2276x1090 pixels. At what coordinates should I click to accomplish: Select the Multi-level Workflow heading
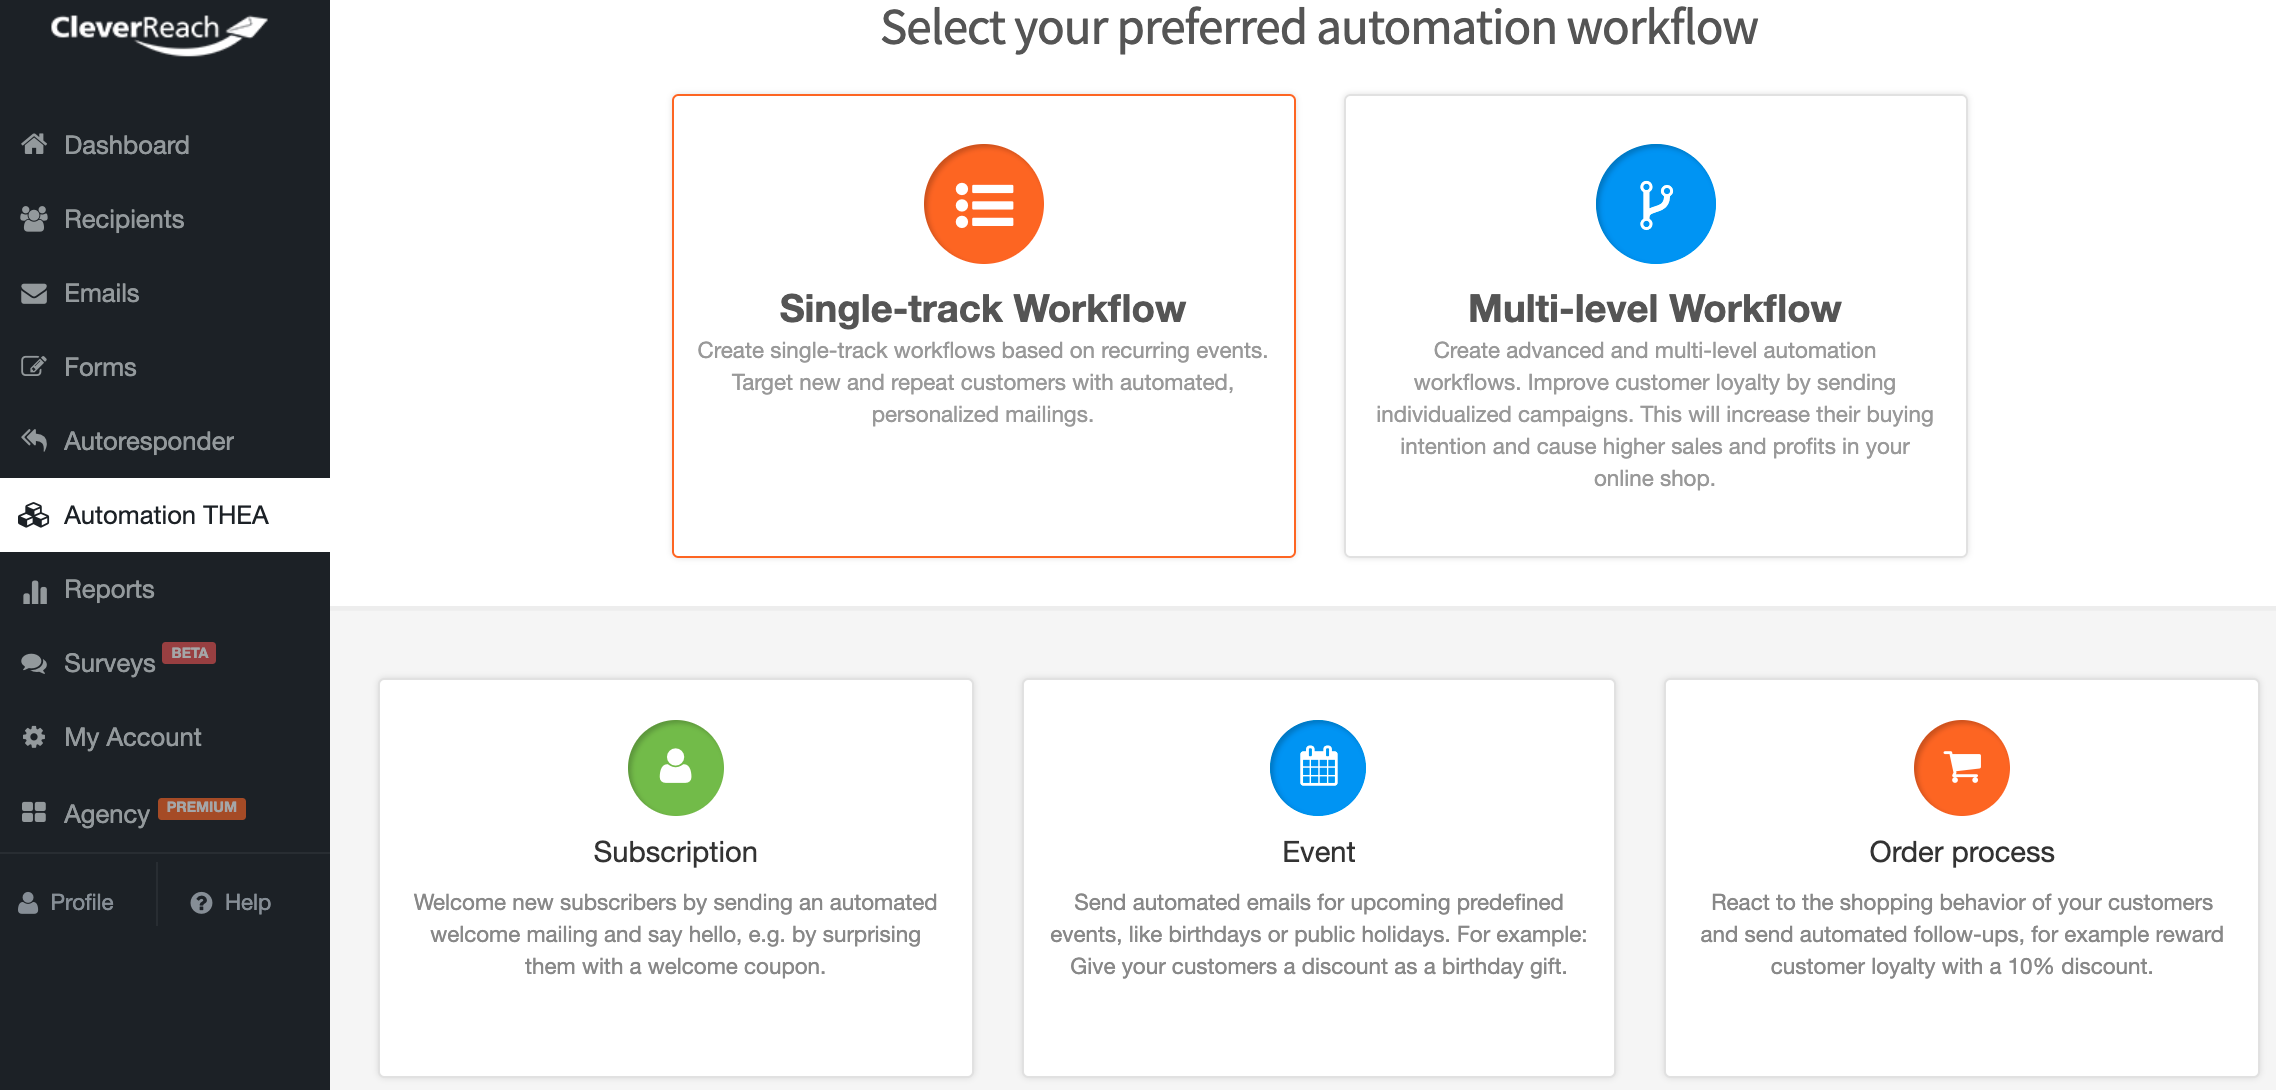click(x=1654, y=308)
